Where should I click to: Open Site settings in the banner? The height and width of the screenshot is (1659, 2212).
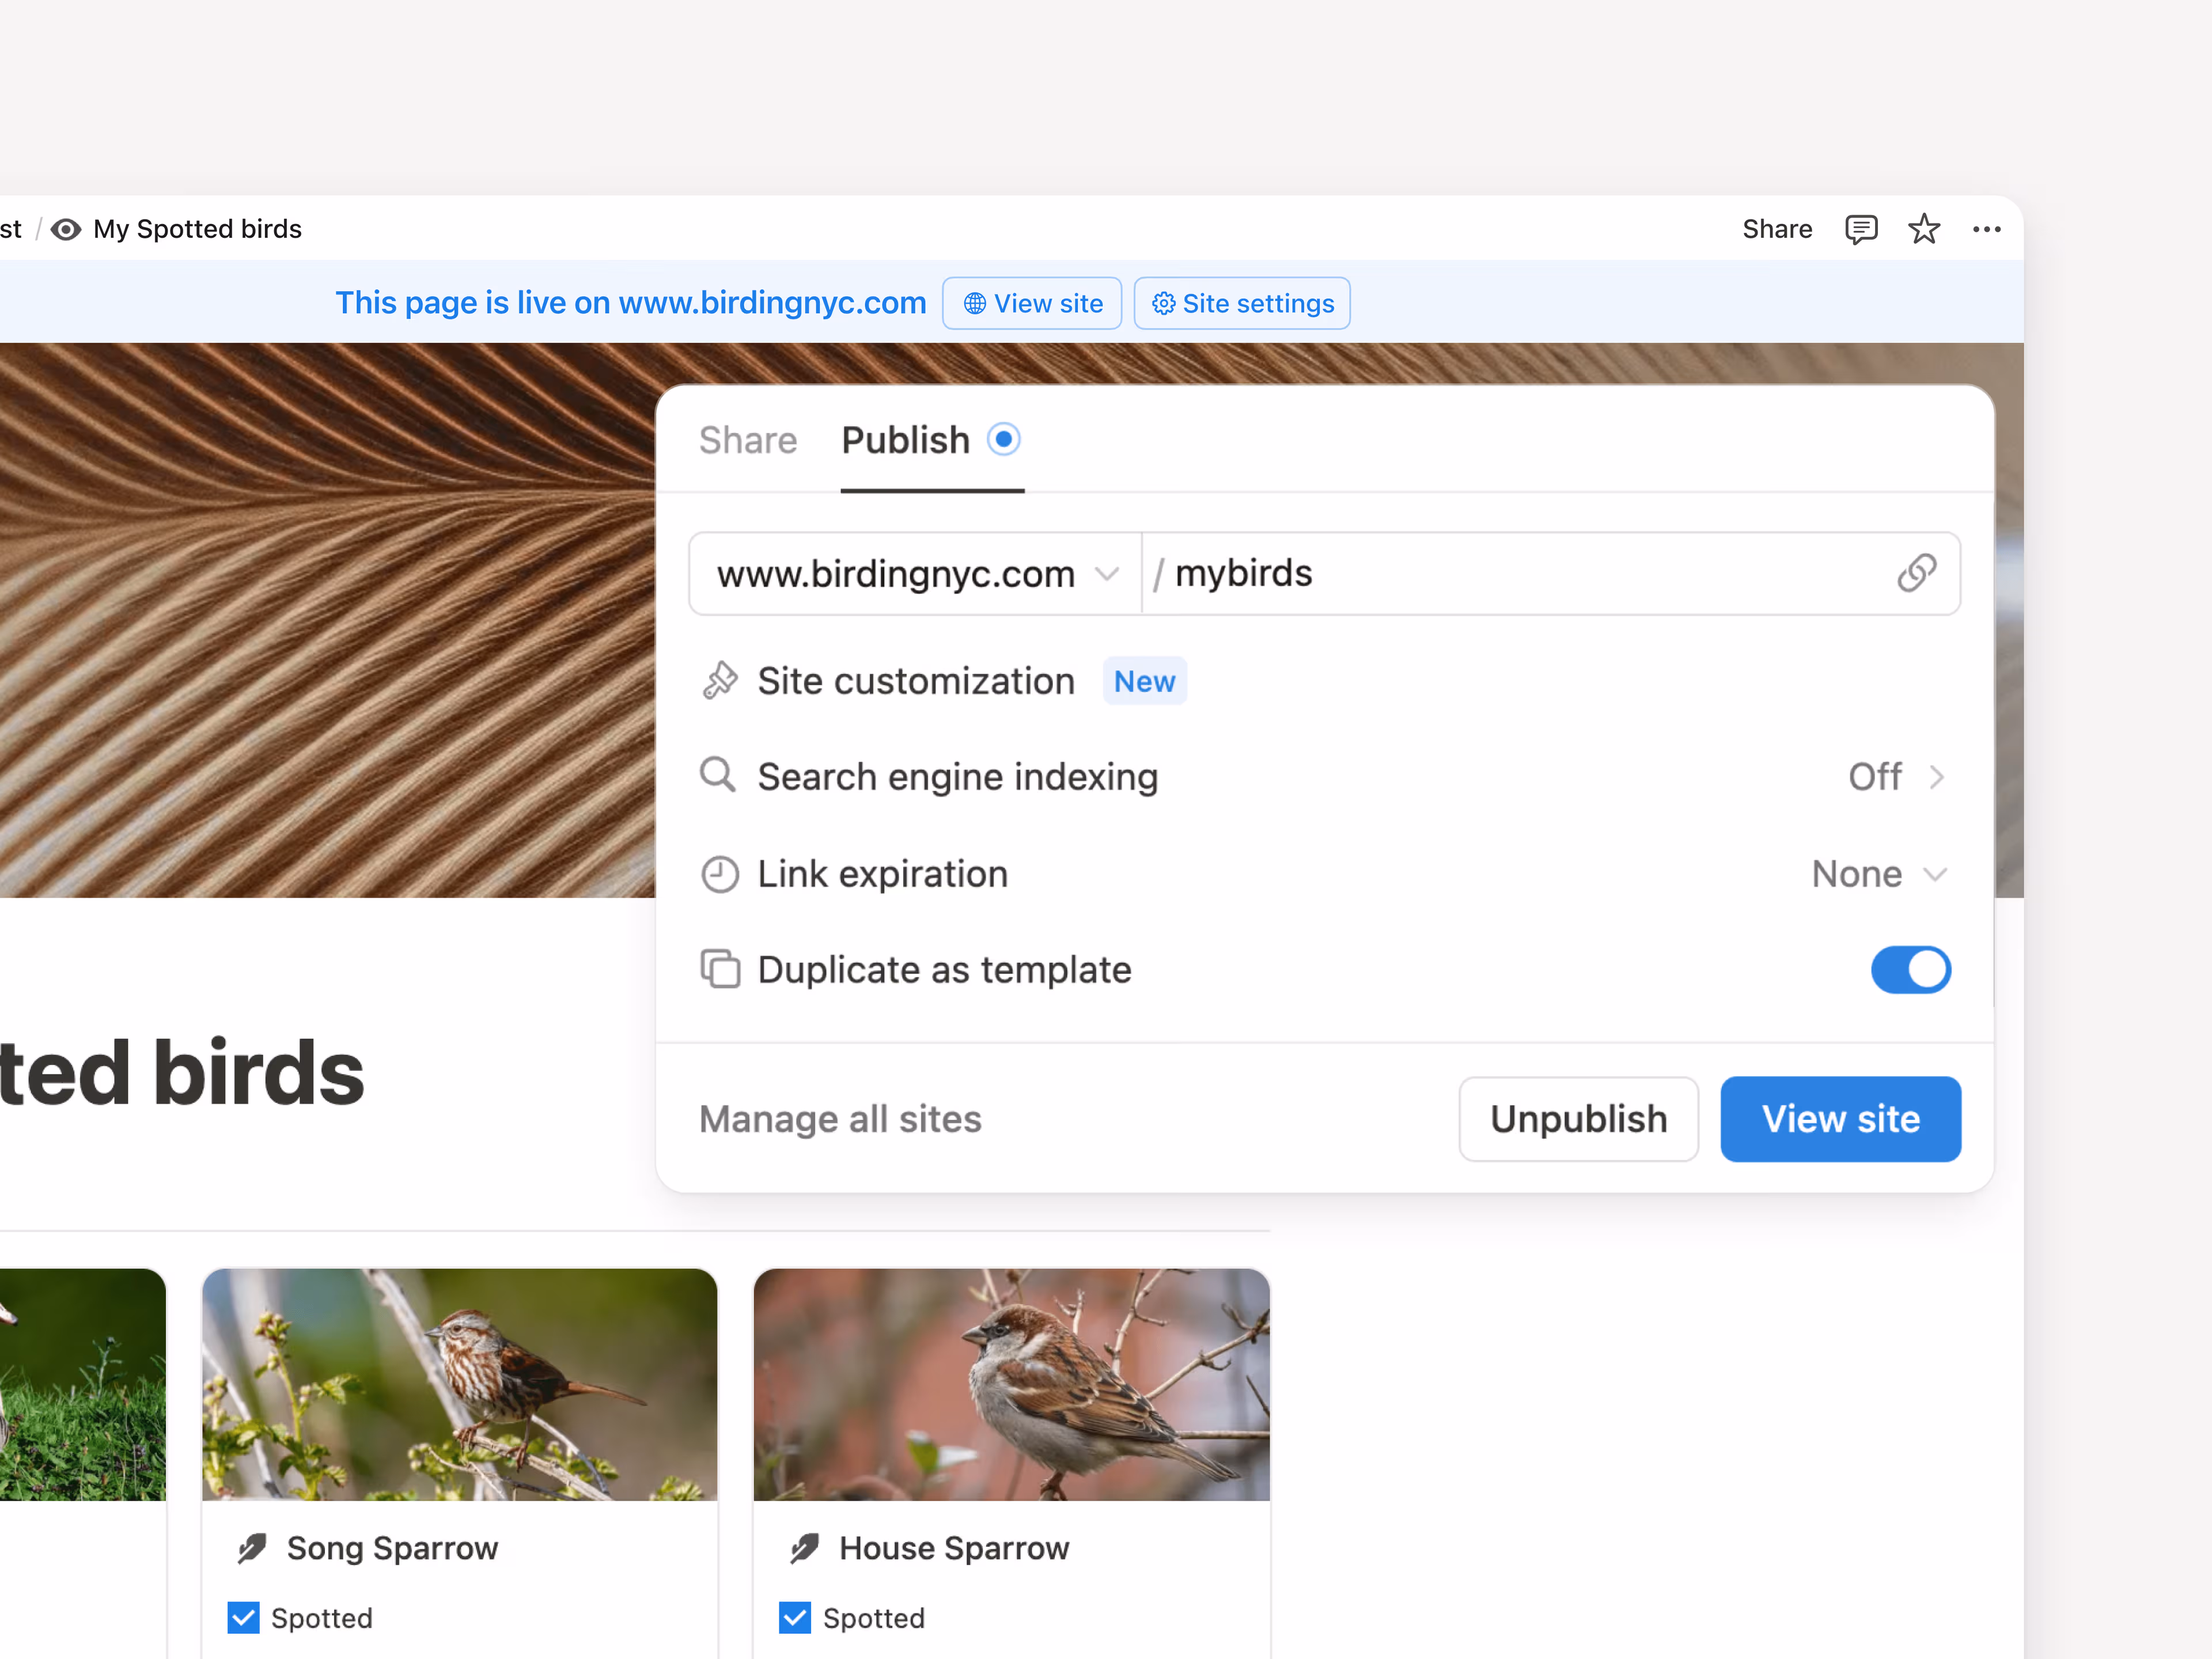pyautogui.click(x=1242, y=303)
